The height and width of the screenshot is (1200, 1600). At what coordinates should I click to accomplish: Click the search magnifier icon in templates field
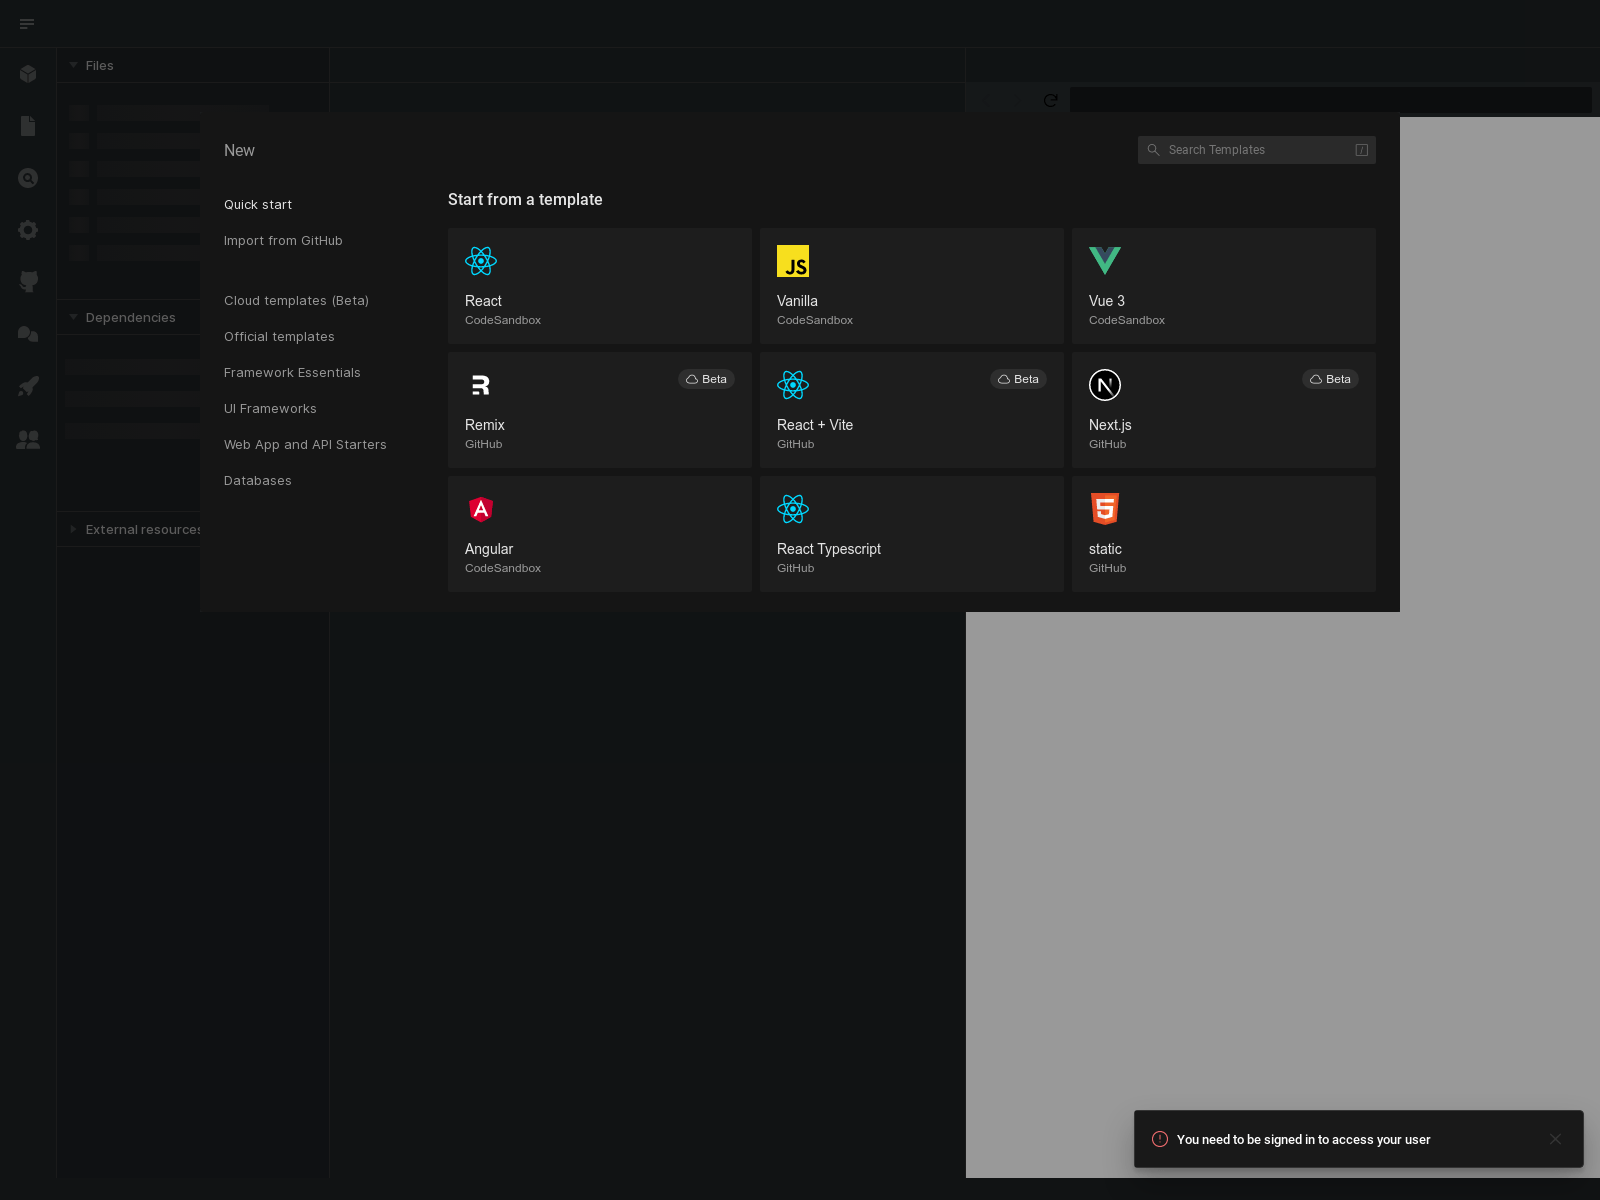[x=1153, y=150]
